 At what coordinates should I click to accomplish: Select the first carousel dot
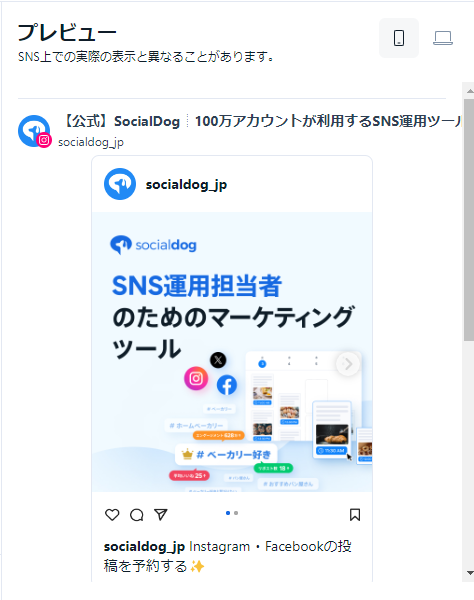(228, 513)
